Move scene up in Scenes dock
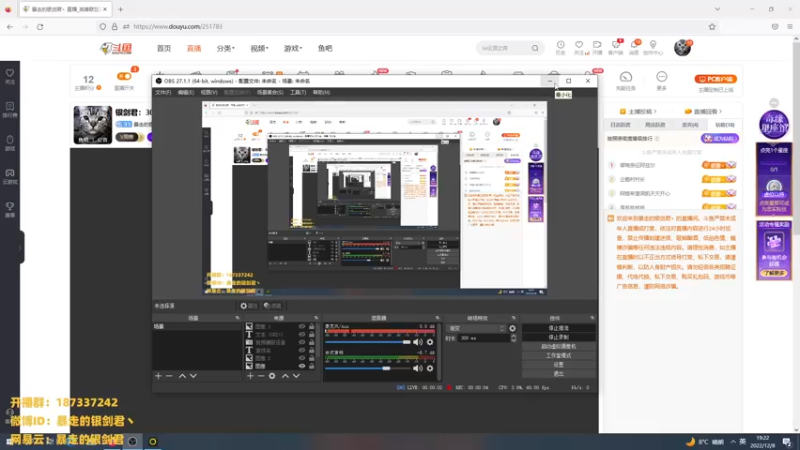800x450 pixels. point(182,376)
